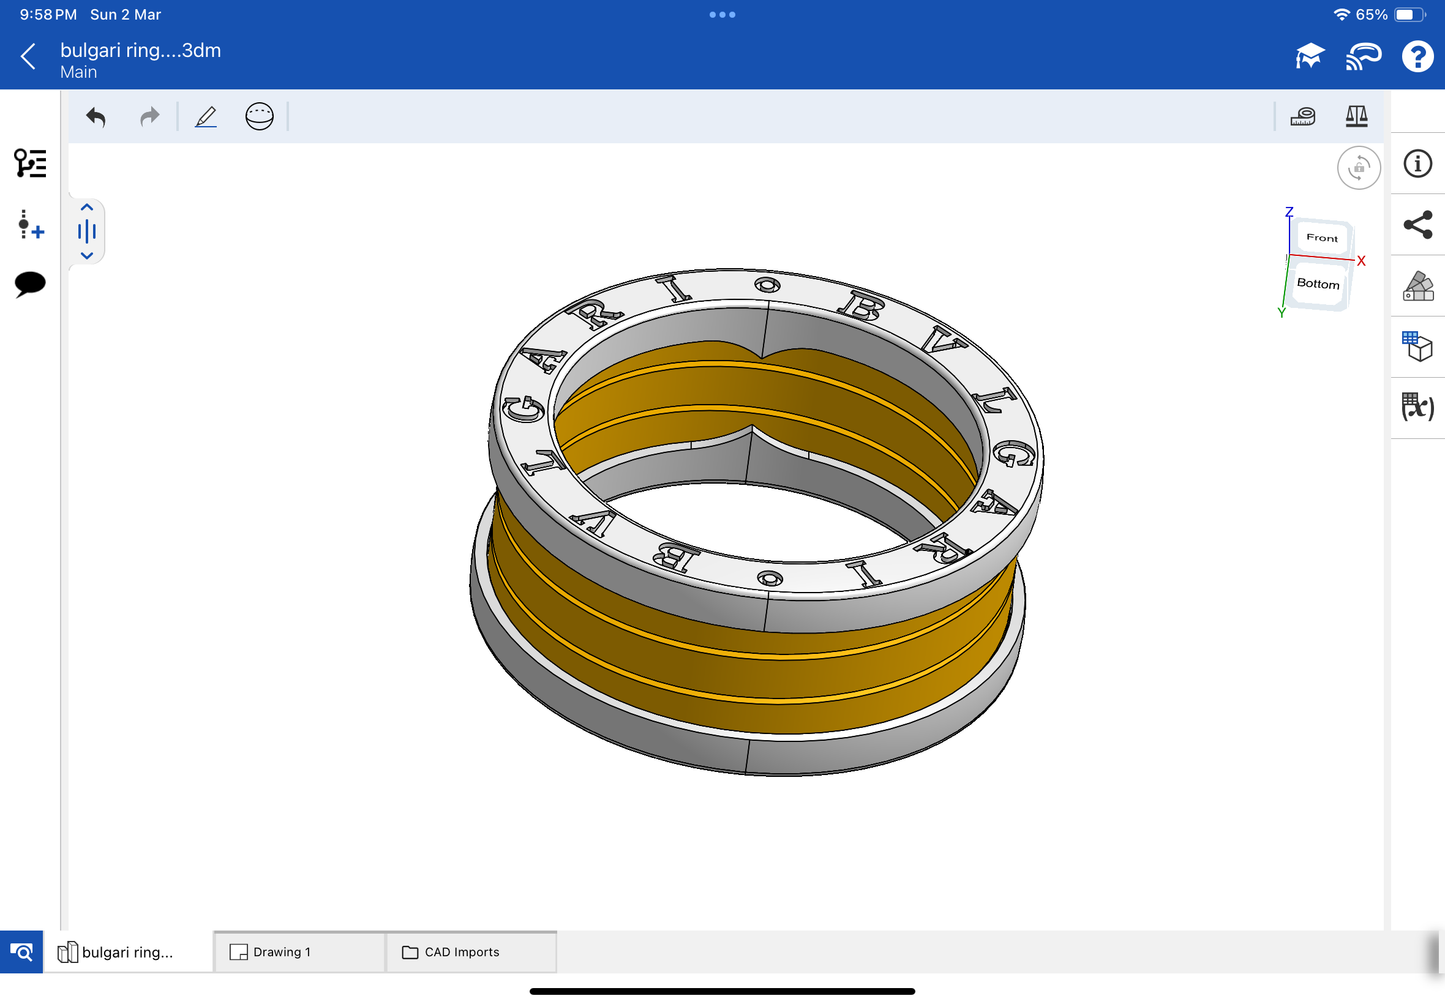The height and width of the screenshot is (1004, 1445).
Task: Toggle the document info panel
Action: [1417, 164]
